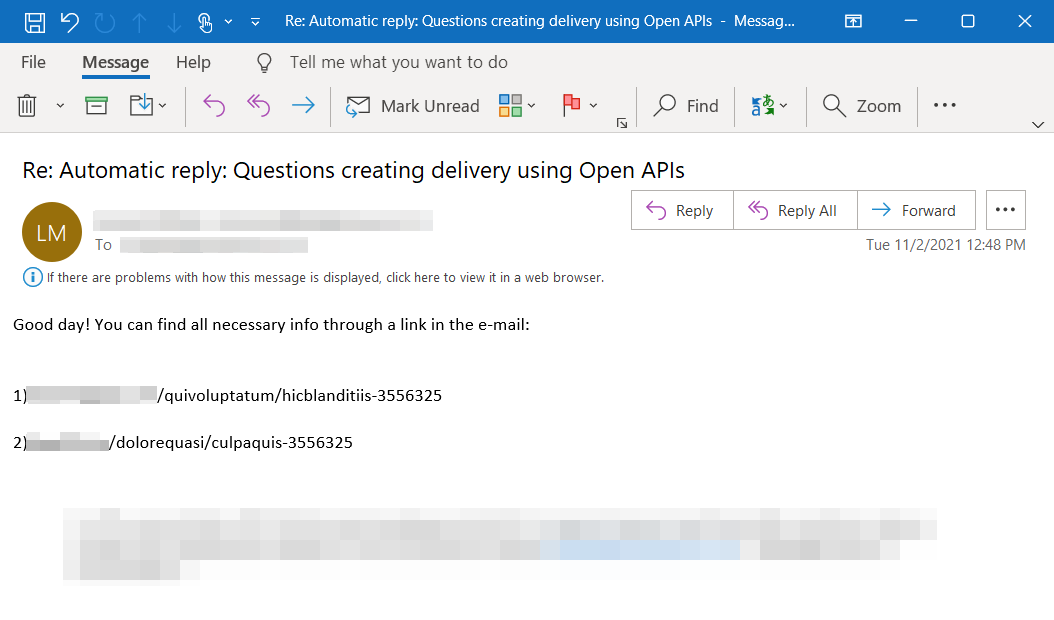Flag the message for follow up
This screenshot has width=1054, height=620.
pos(573,105)
